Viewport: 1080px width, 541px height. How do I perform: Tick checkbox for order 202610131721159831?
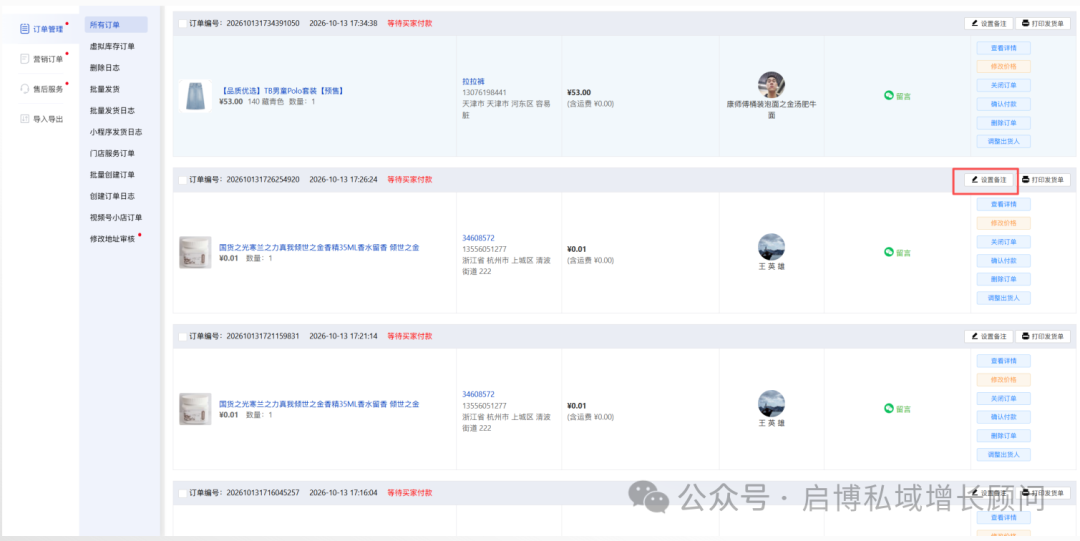point(183,336)
